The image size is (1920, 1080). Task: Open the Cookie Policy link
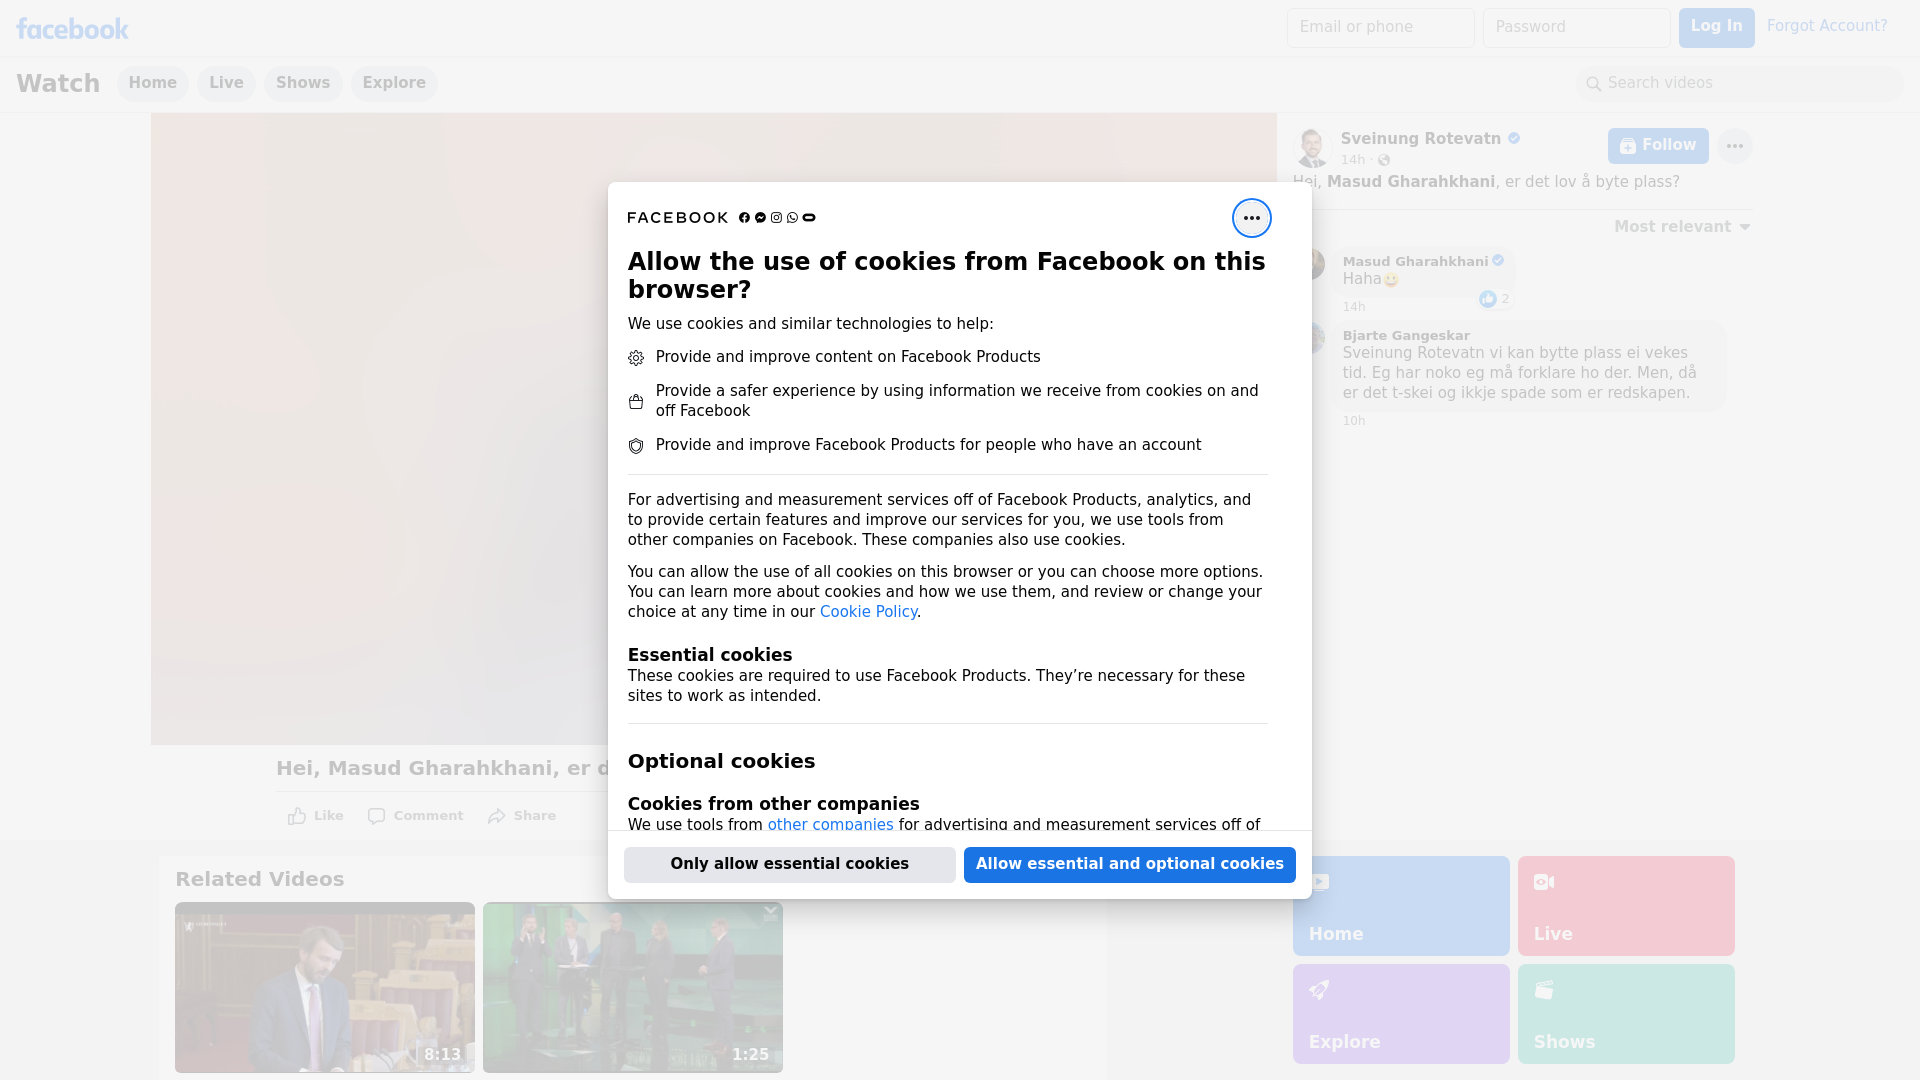pyautogui.click(x=868, y=612)
